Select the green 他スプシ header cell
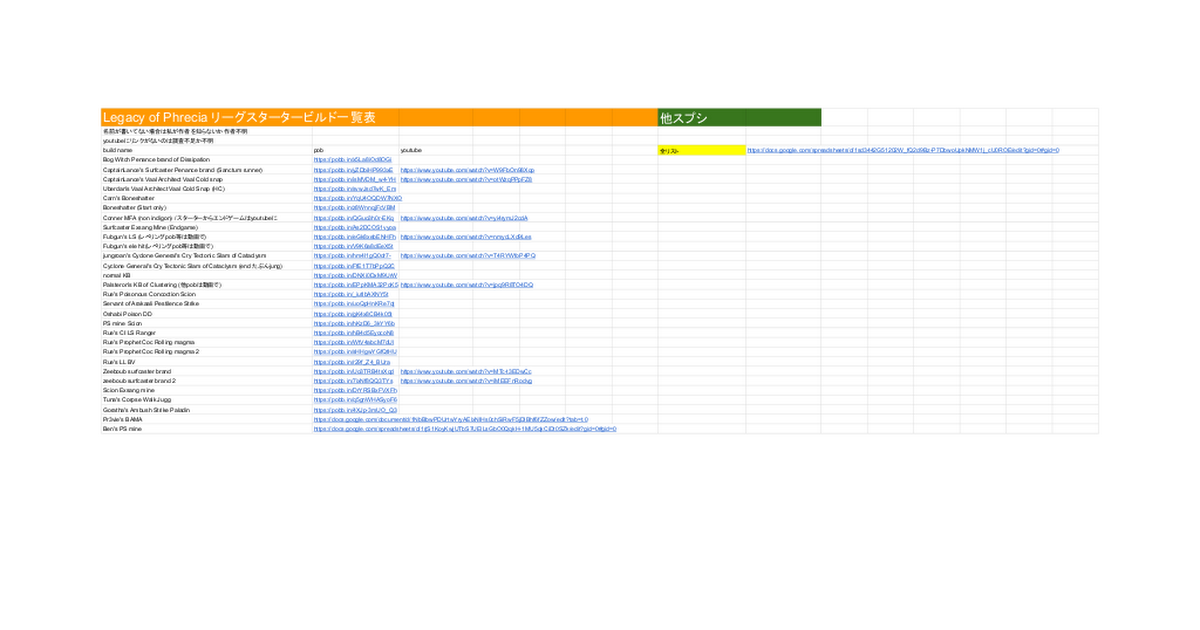 click(x=738, y=118)
